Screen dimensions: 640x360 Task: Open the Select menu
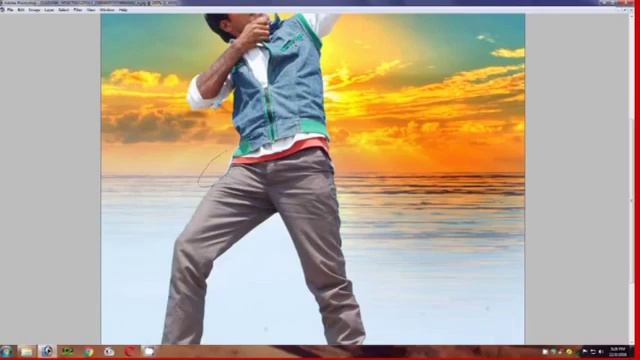[x=64, y=10]
